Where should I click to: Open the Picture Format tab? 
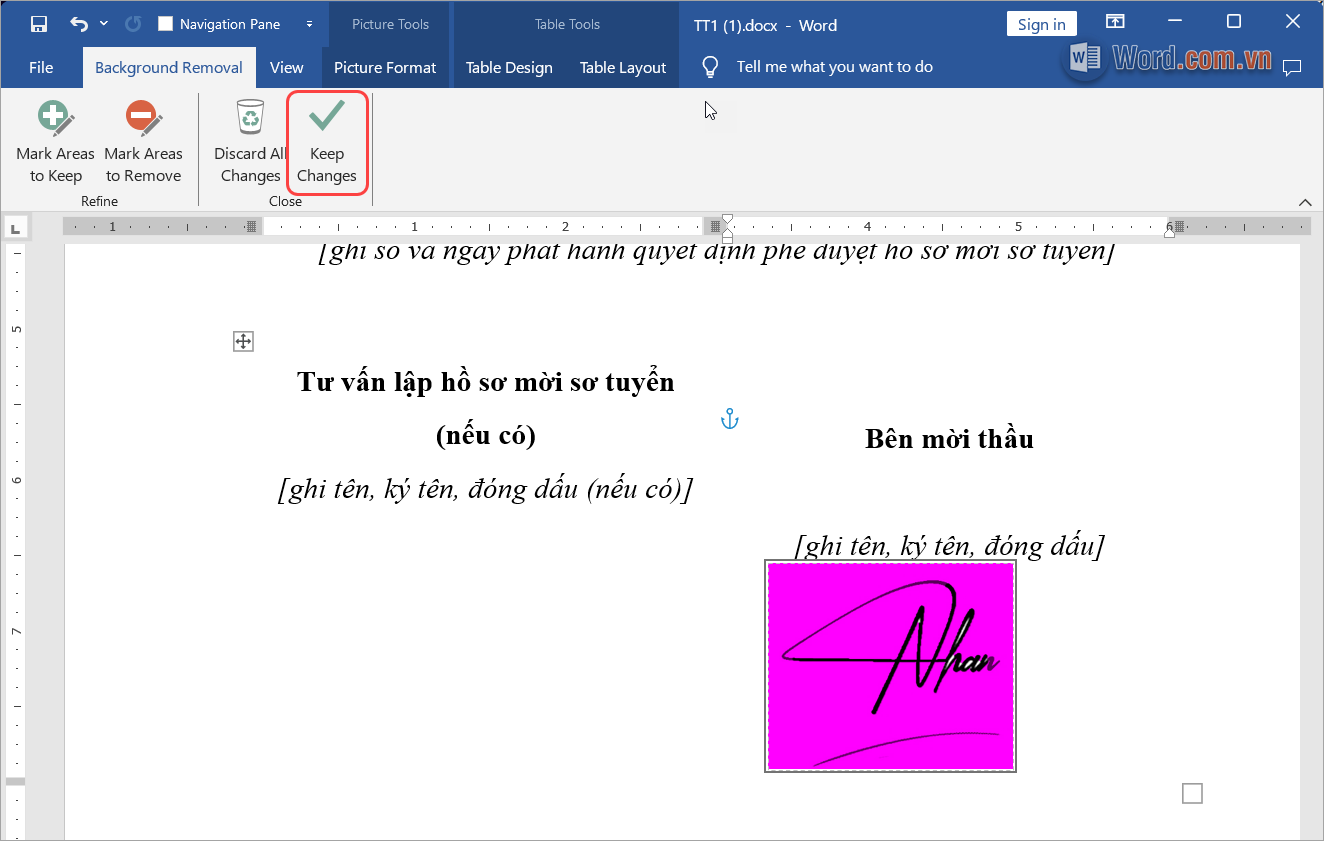[x=385, y=67]
